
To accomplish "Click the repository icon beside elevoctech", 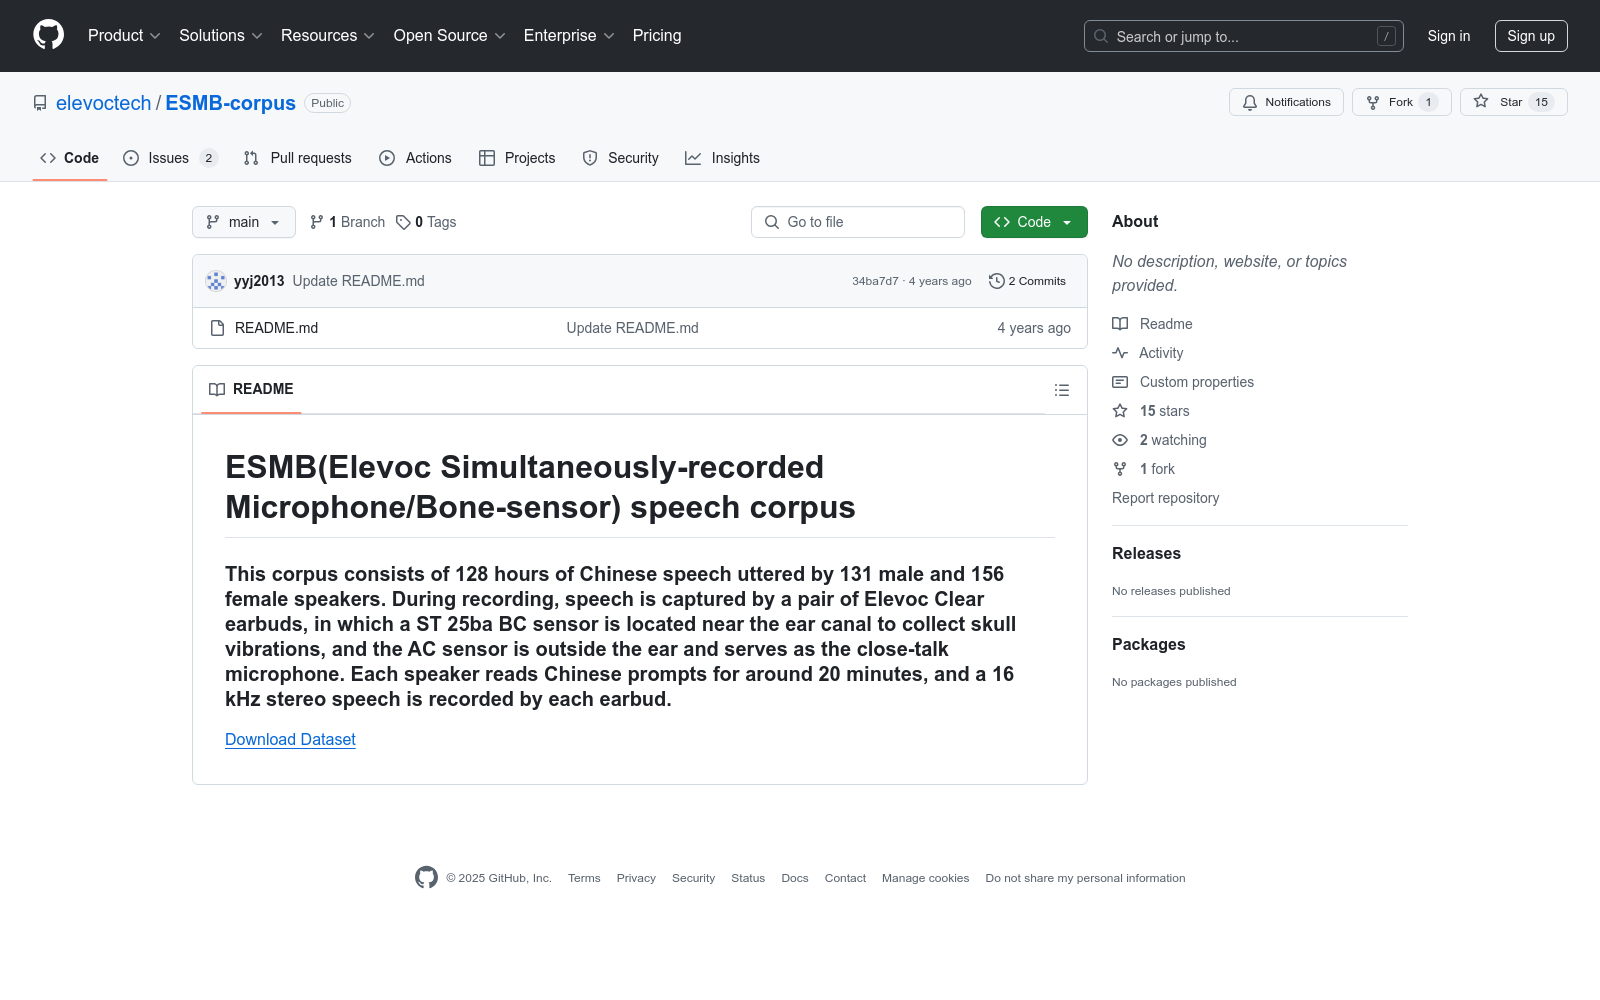I will (x=40, y=103).
